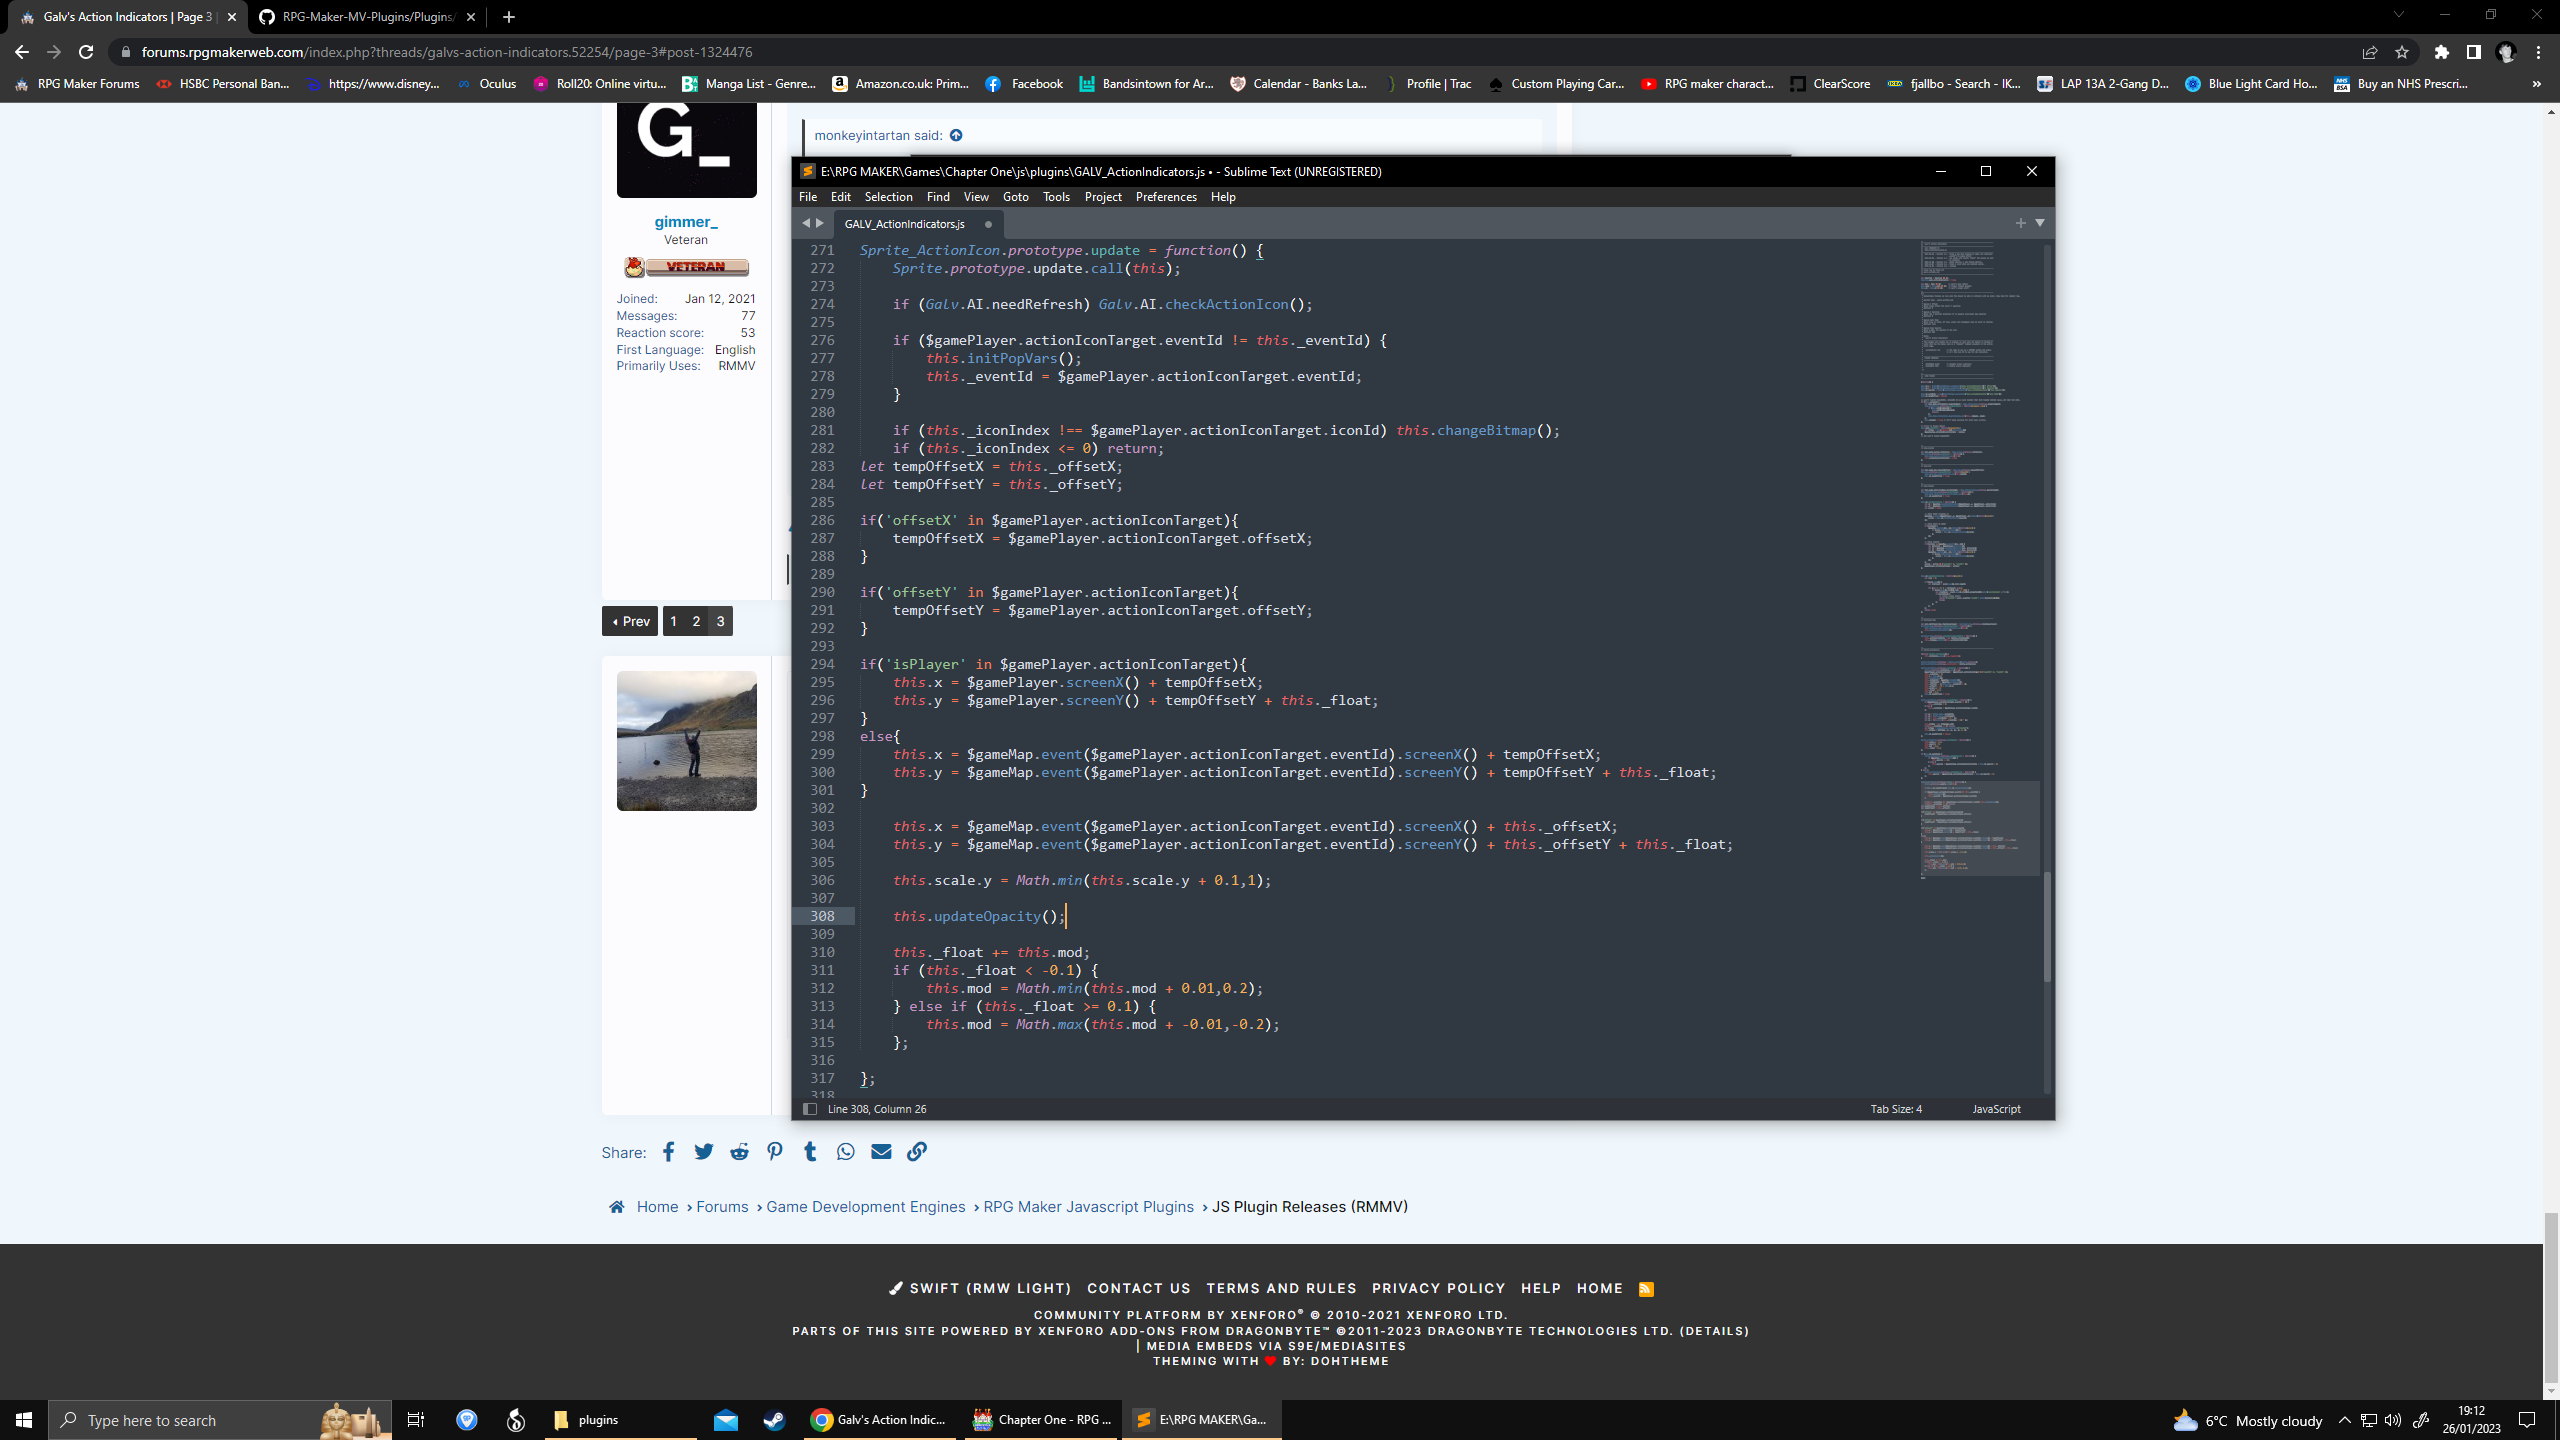Image resolution: width=2560 pixels, height=1440 pixels.
Task: Open gimmer_ user profile link
Action: click(x=686, y=222)
